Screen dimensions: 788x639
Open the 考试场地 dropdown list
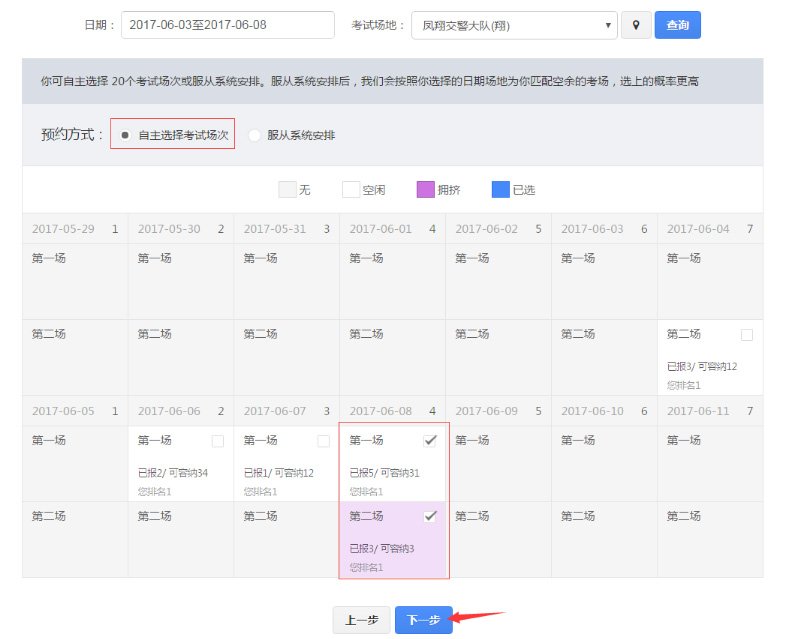pos(514,25)
